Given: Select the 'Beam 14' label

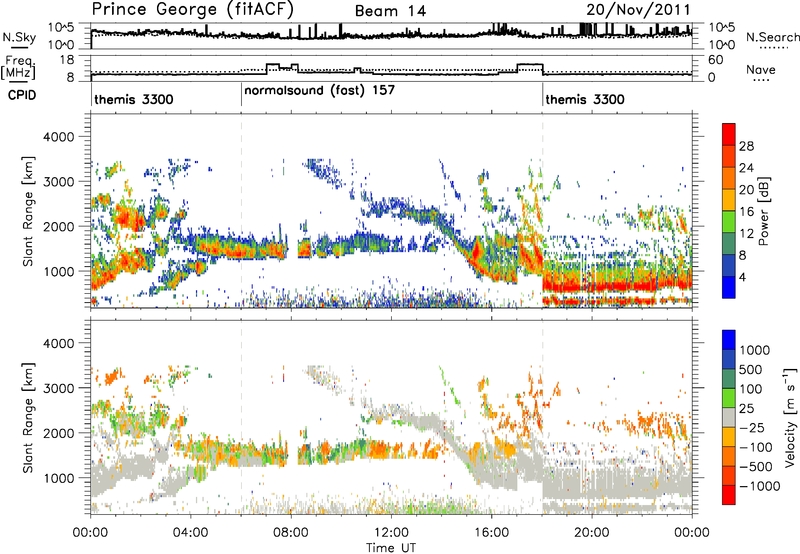Looking at the screenshot, I should click(390, 11).
